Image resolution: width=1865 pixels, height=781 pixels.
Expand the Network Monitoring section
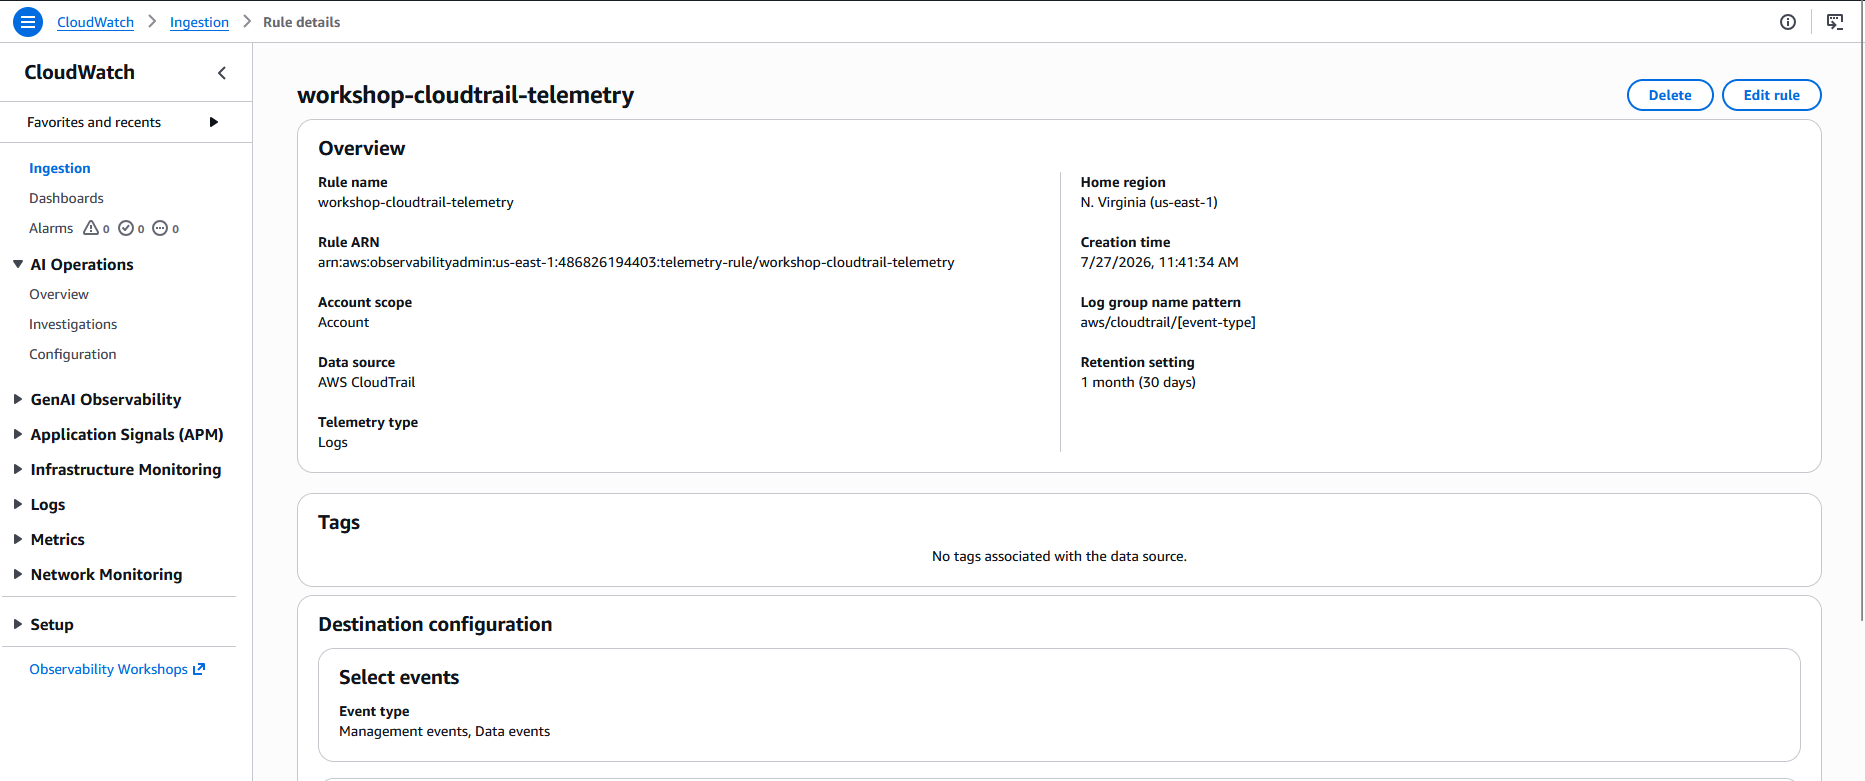click(18, 574)
